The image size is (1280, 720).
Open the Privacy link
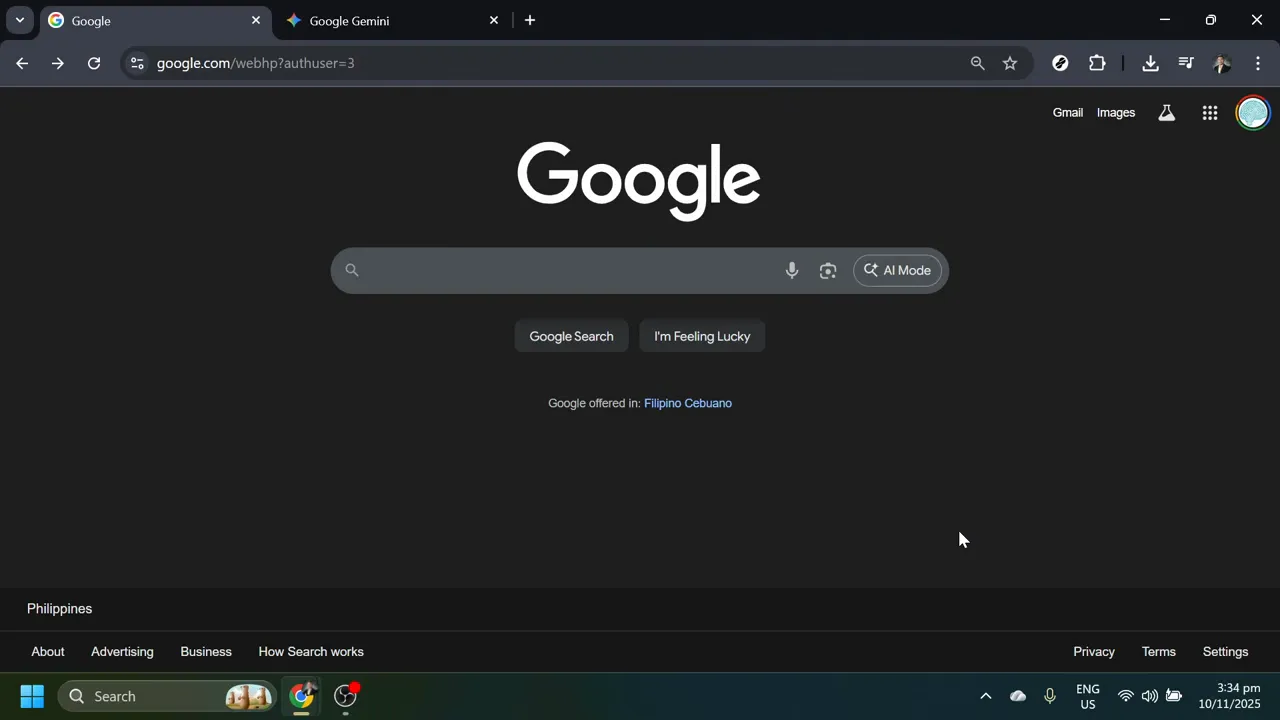1094,651
